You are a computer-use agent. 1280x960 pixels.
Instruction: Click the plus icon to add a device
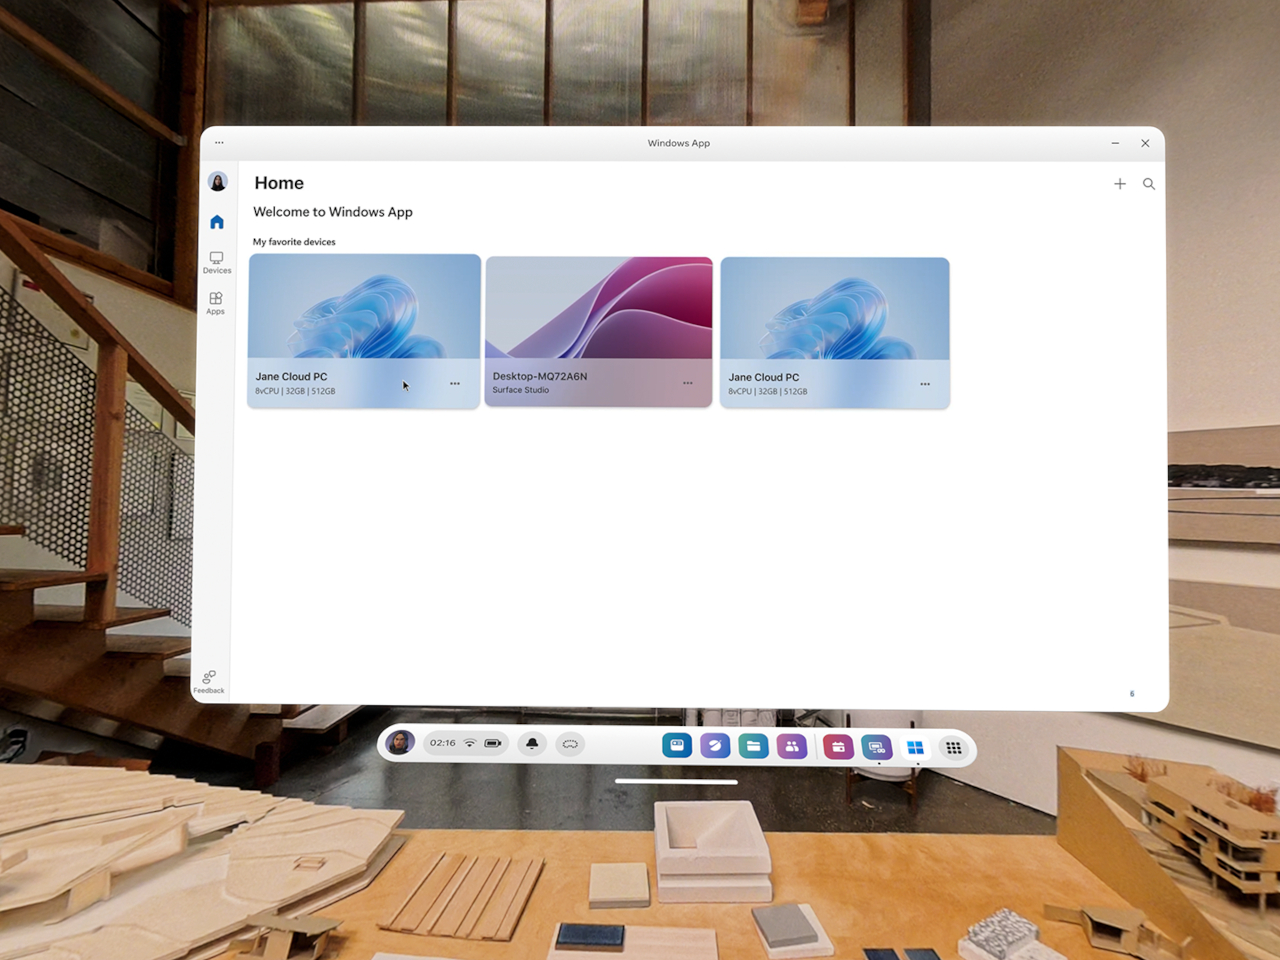point(1120,184)
